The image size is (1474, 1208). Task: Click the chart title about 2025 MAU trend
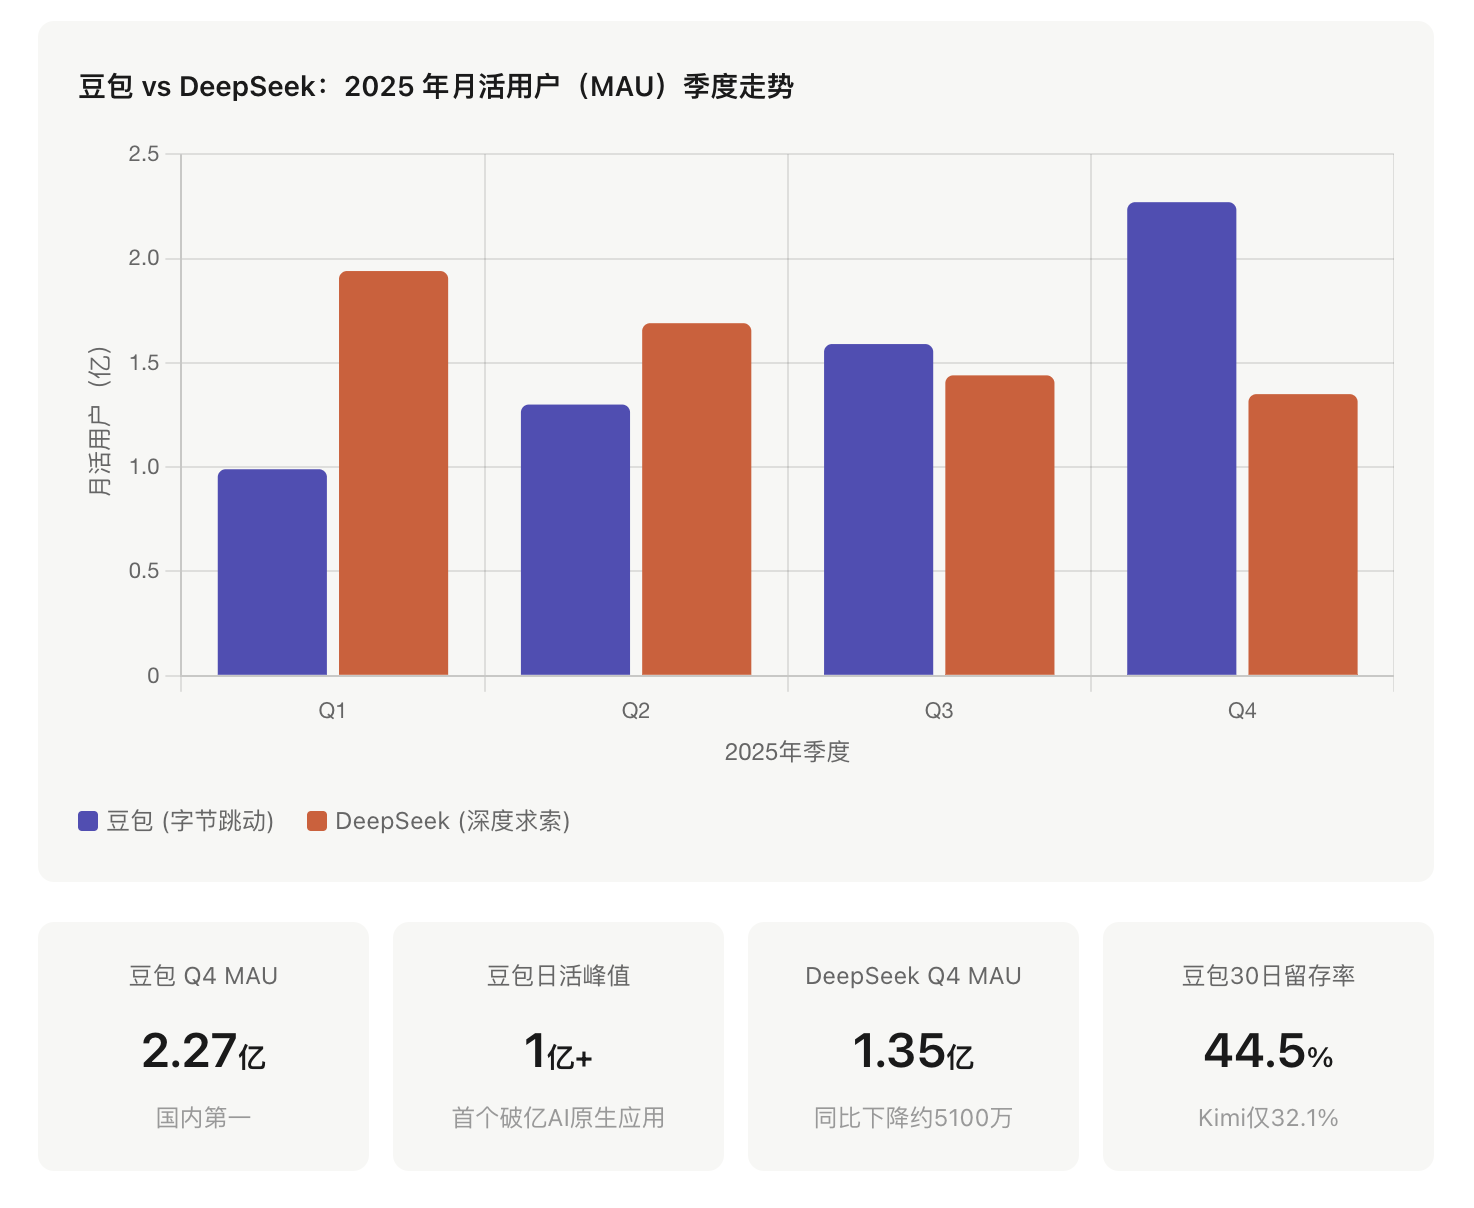coord(436,87)
